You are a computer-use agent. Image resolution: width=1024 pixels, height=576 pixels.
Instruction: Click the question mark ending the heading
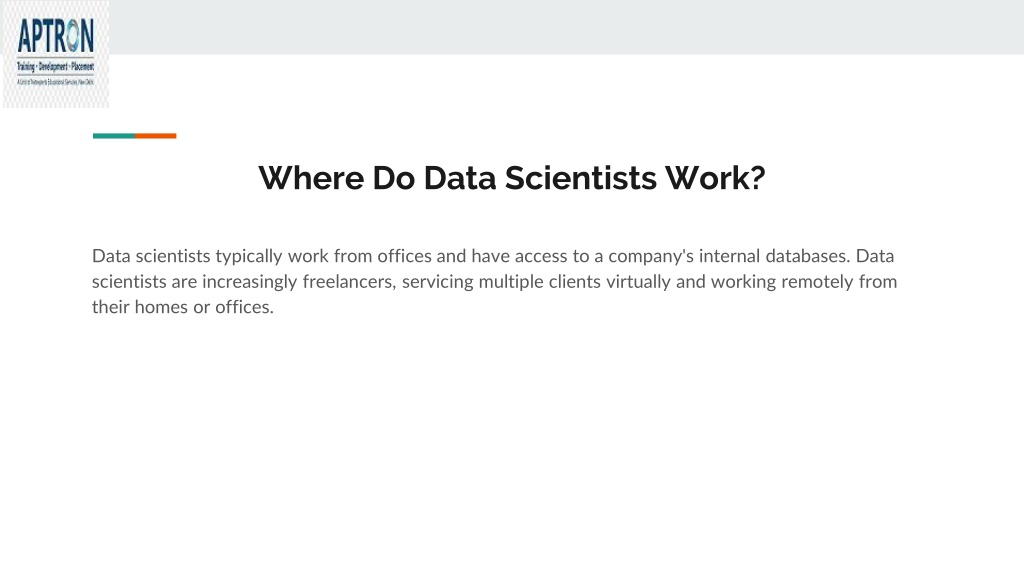pos(758,178)
